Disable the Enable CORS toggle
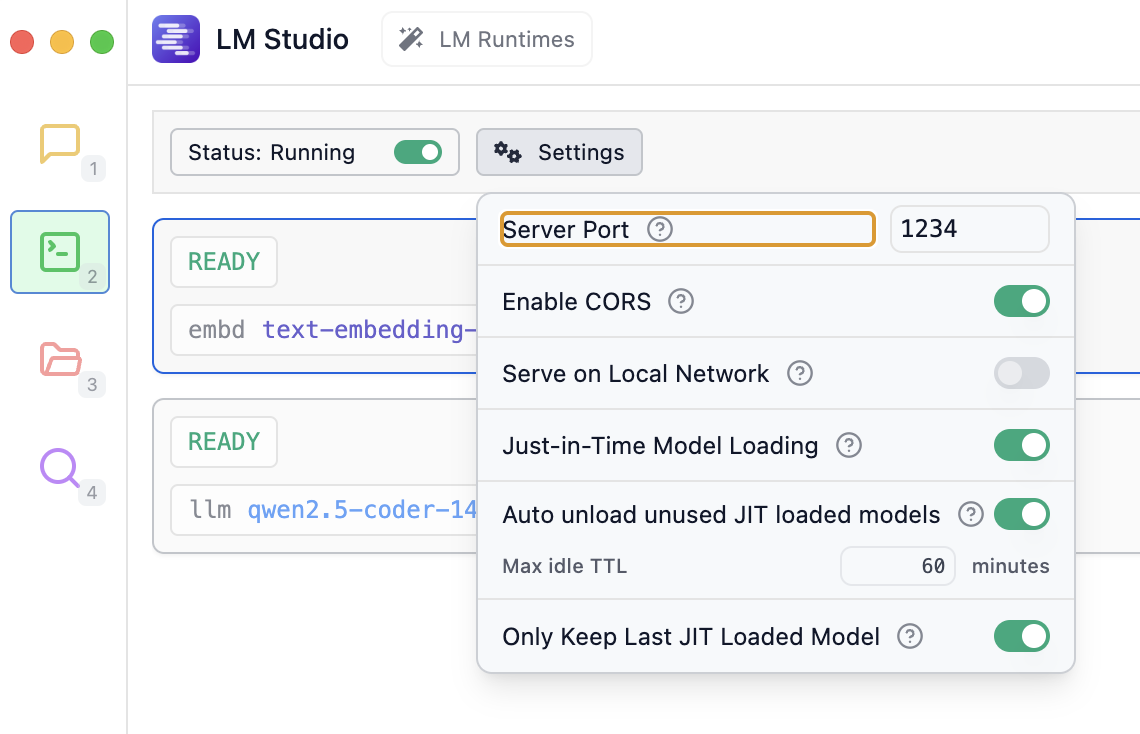Viewport: 1140px width, 734px height. [x=1021, y=302]
